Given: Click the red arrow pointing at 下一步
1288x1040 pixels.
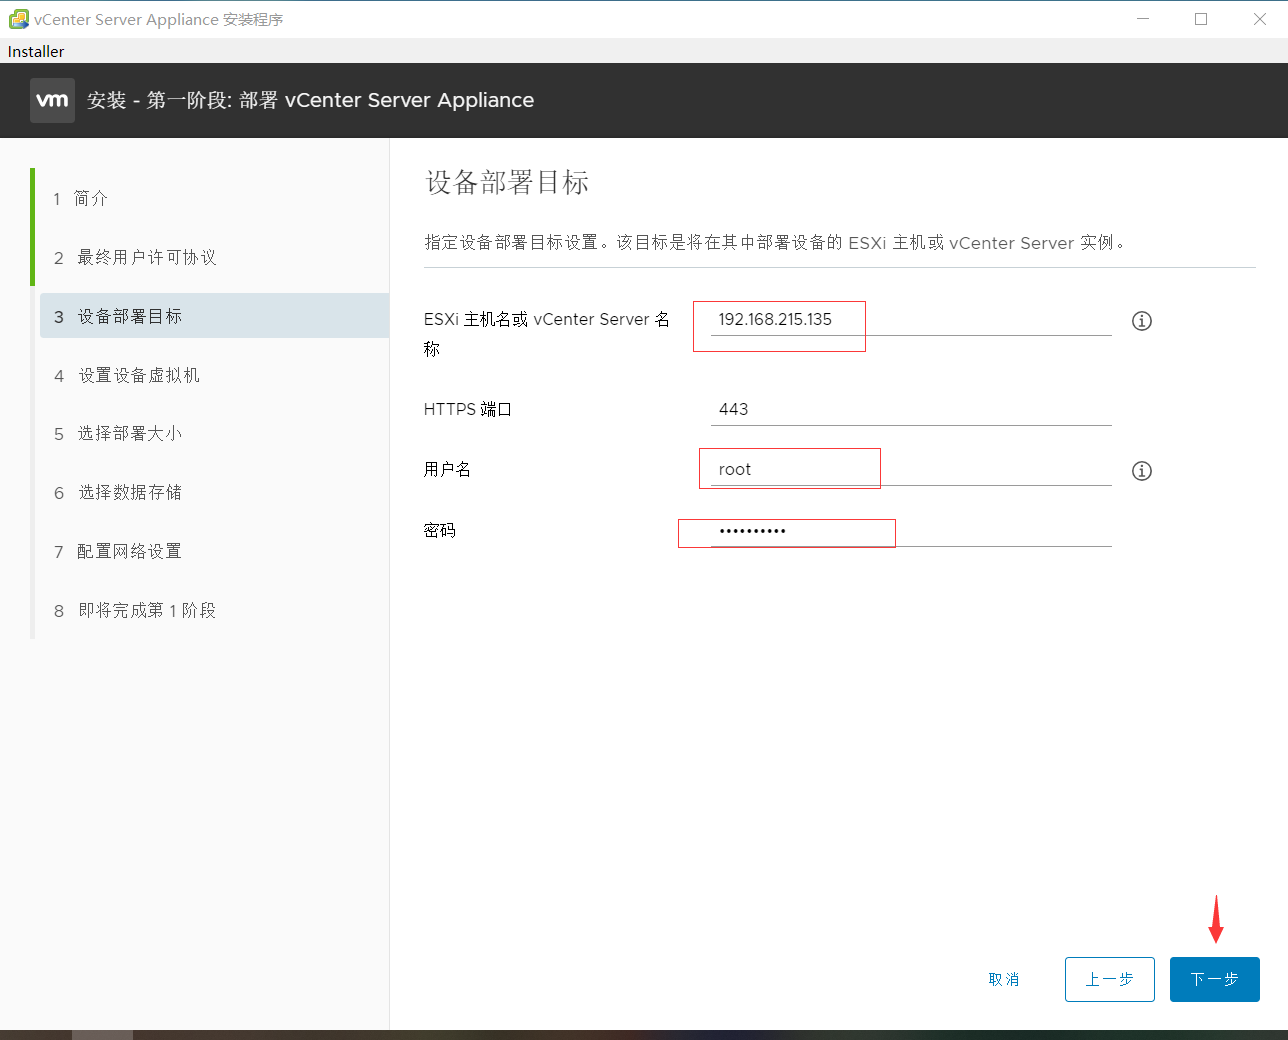Looking at the screenshot, I should [x=1215, y=920].
